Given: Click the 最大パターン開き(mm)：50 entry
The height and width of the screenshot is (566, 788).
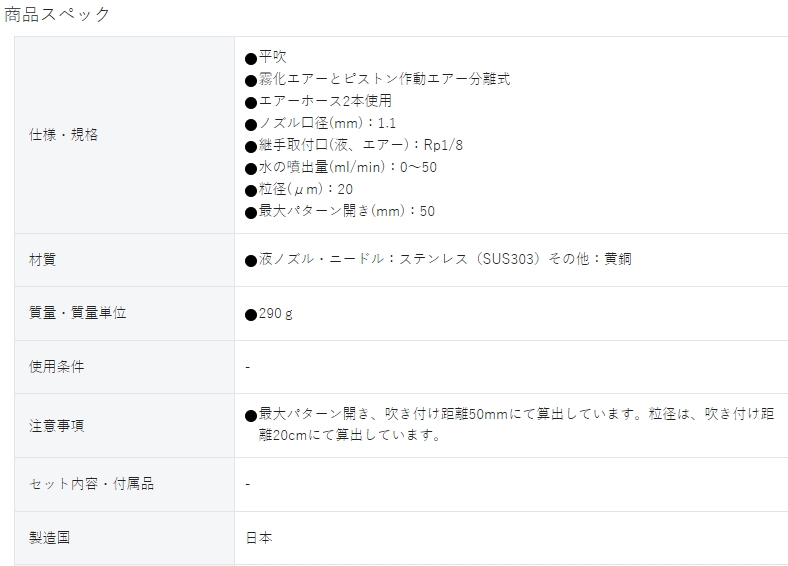Looking at the screenshot, I should (x=340, y=211).
